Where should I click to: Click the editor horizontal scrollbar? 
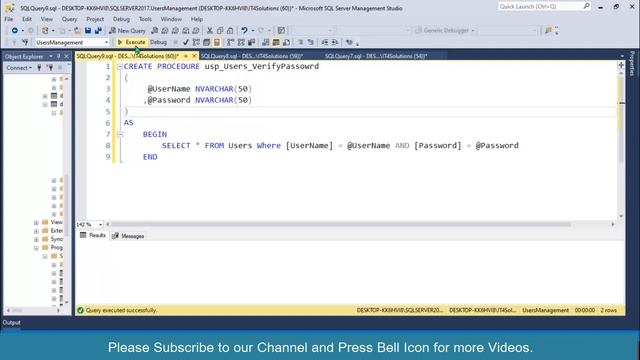pyautogui.click(x=341, y=224)
